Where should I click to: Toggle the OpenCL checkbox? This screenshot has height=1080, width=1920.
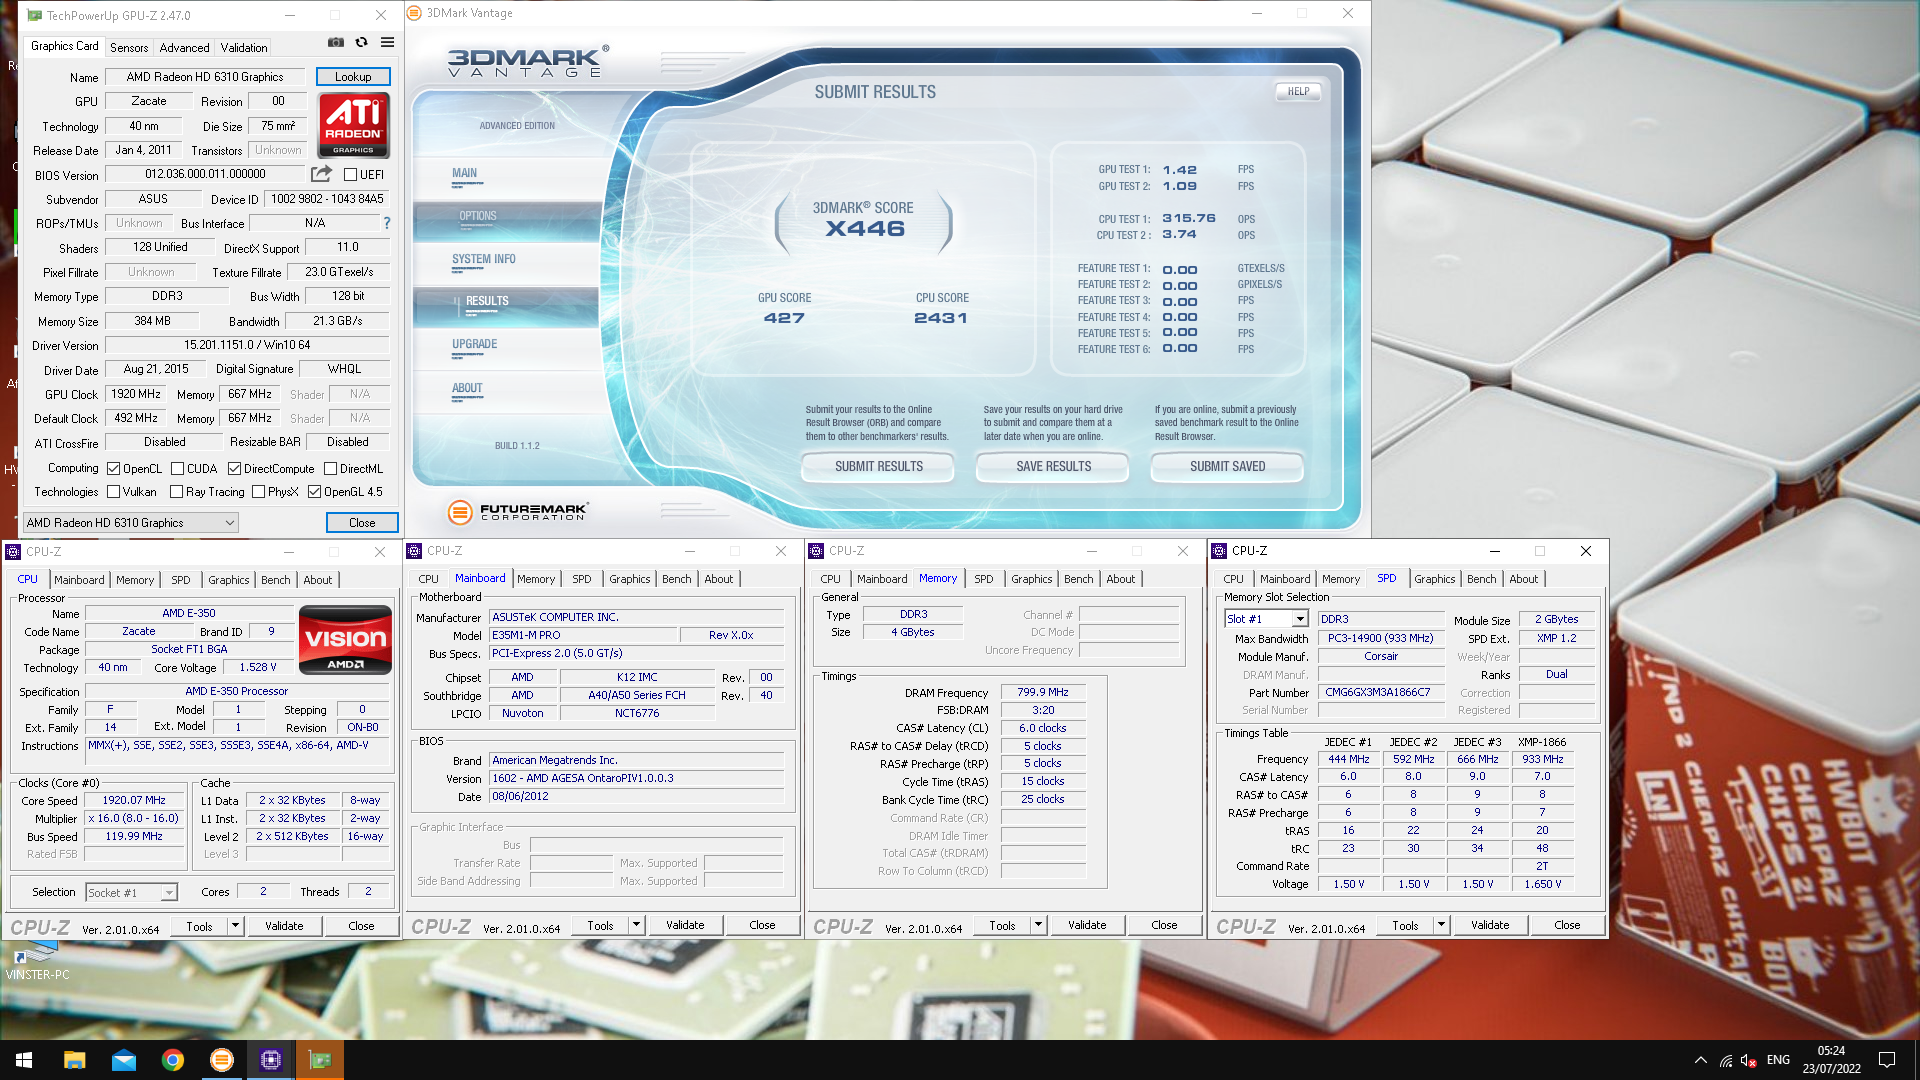[x=114, y=469]
